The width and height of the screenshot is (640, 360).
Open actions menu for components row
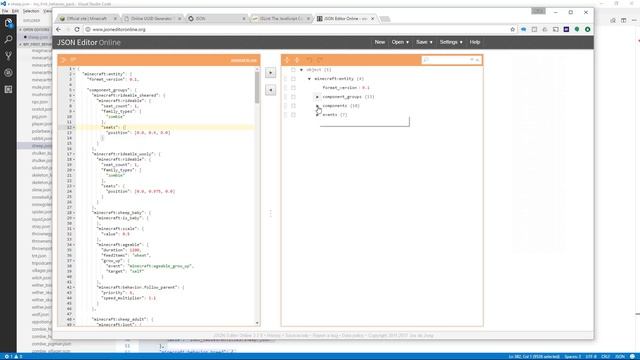click(293, 106)
